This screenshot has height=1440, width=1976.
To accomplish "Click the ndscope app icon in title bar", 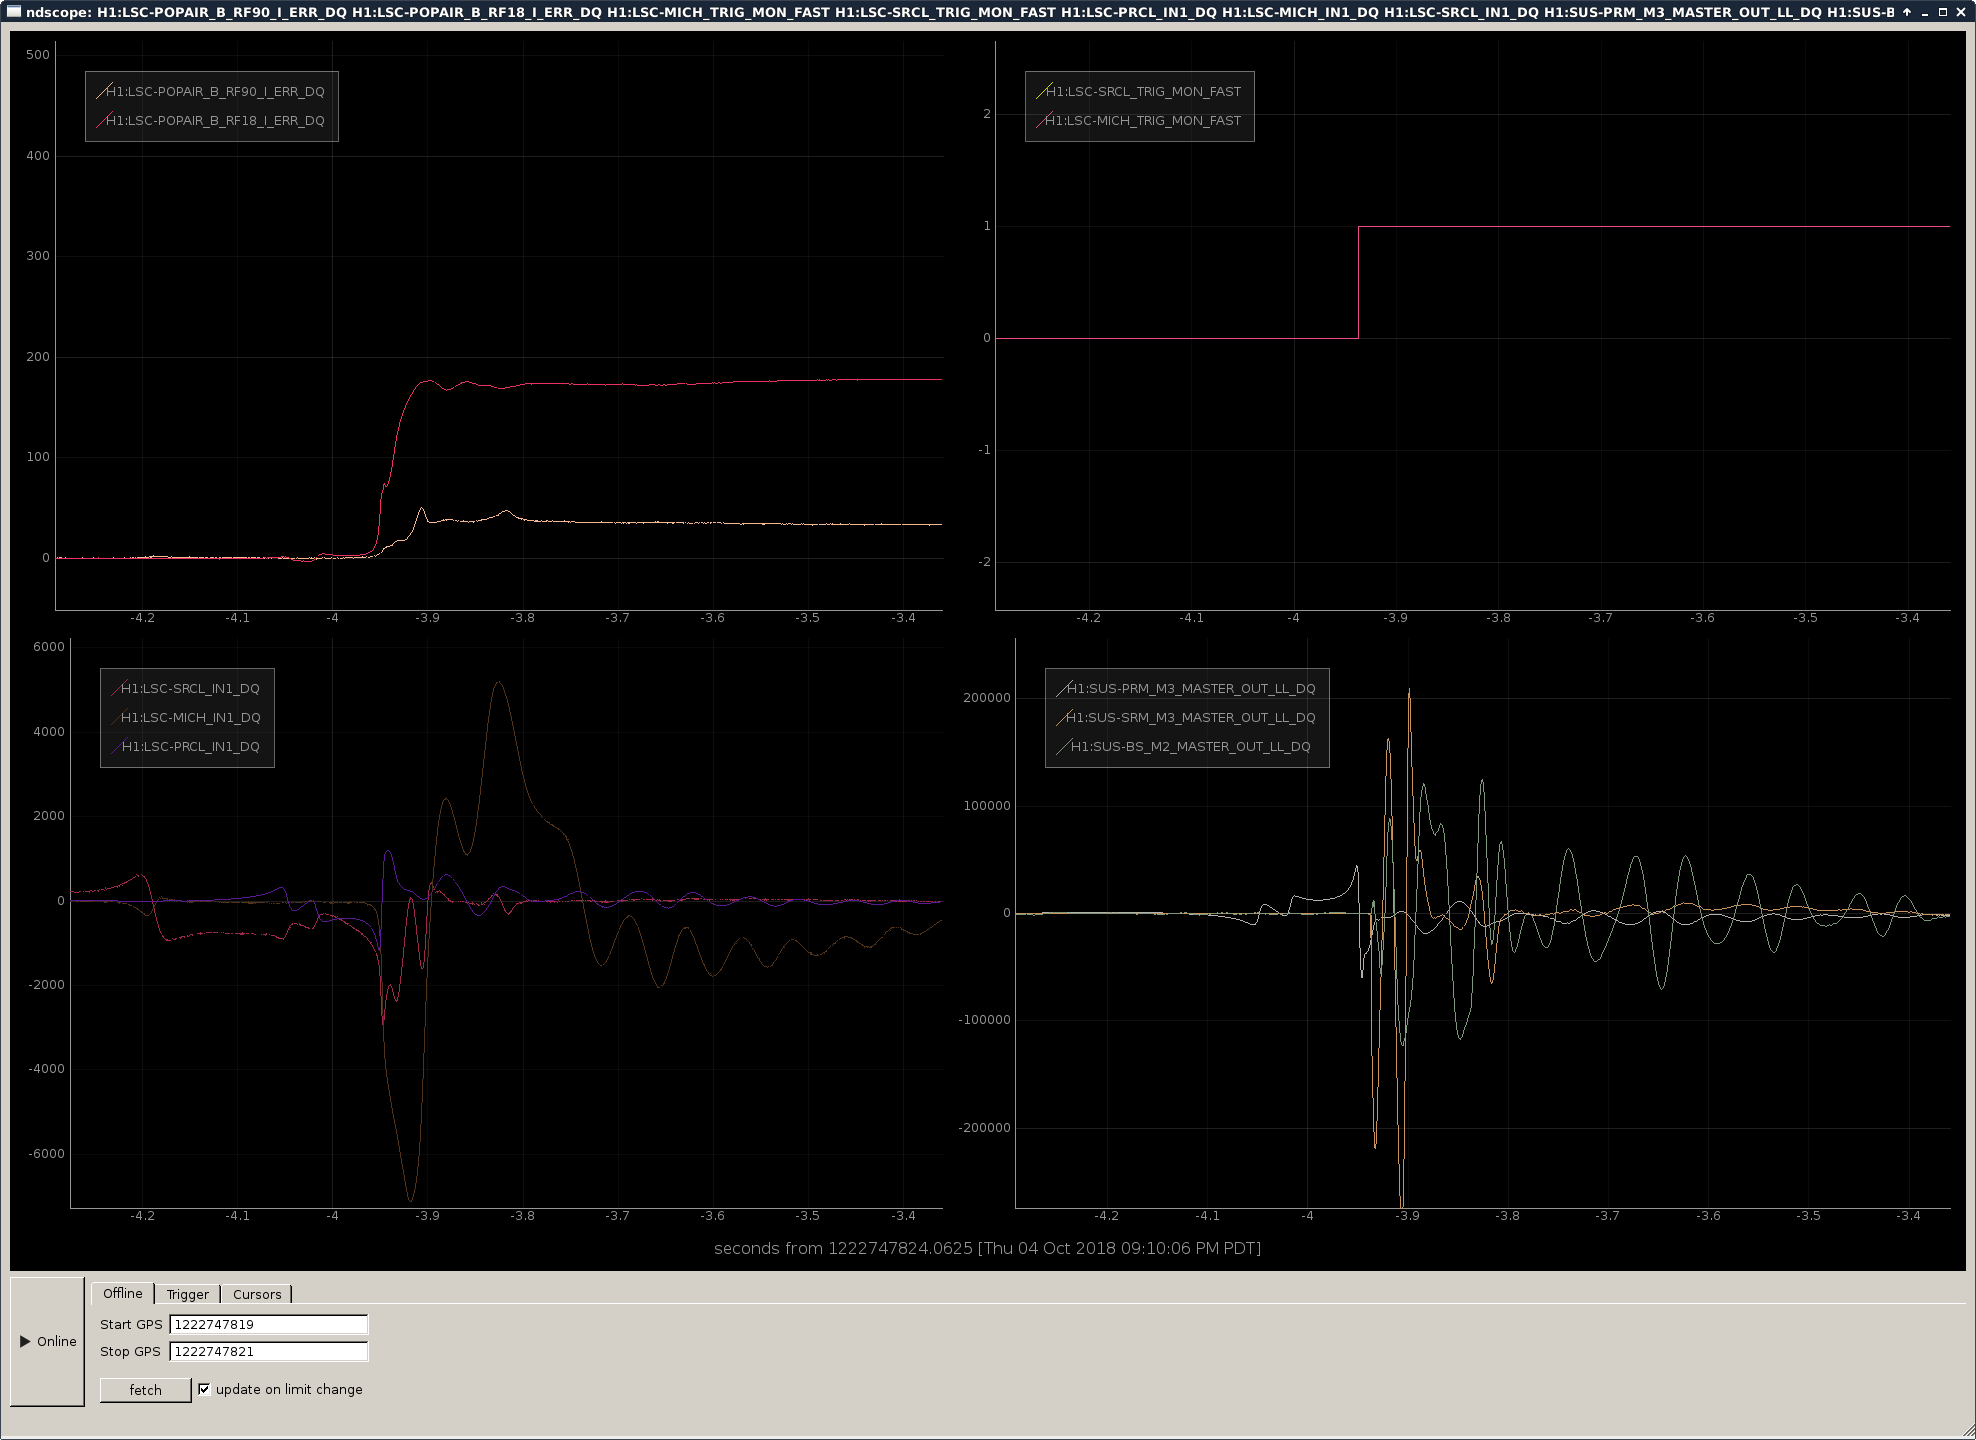I will click(13, 12).
